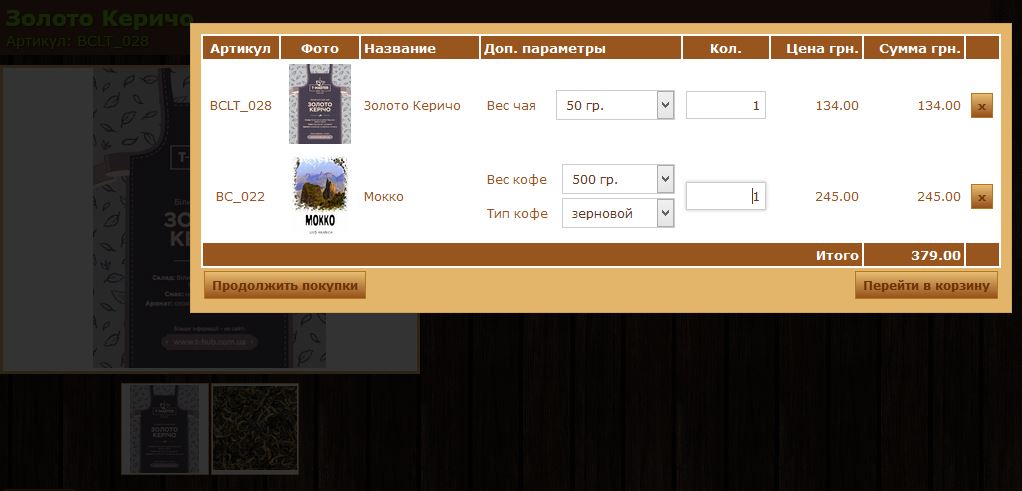Click the Сумма грн. column header
This screenshot has width=1022, height=491.
(x=913, y=49)
